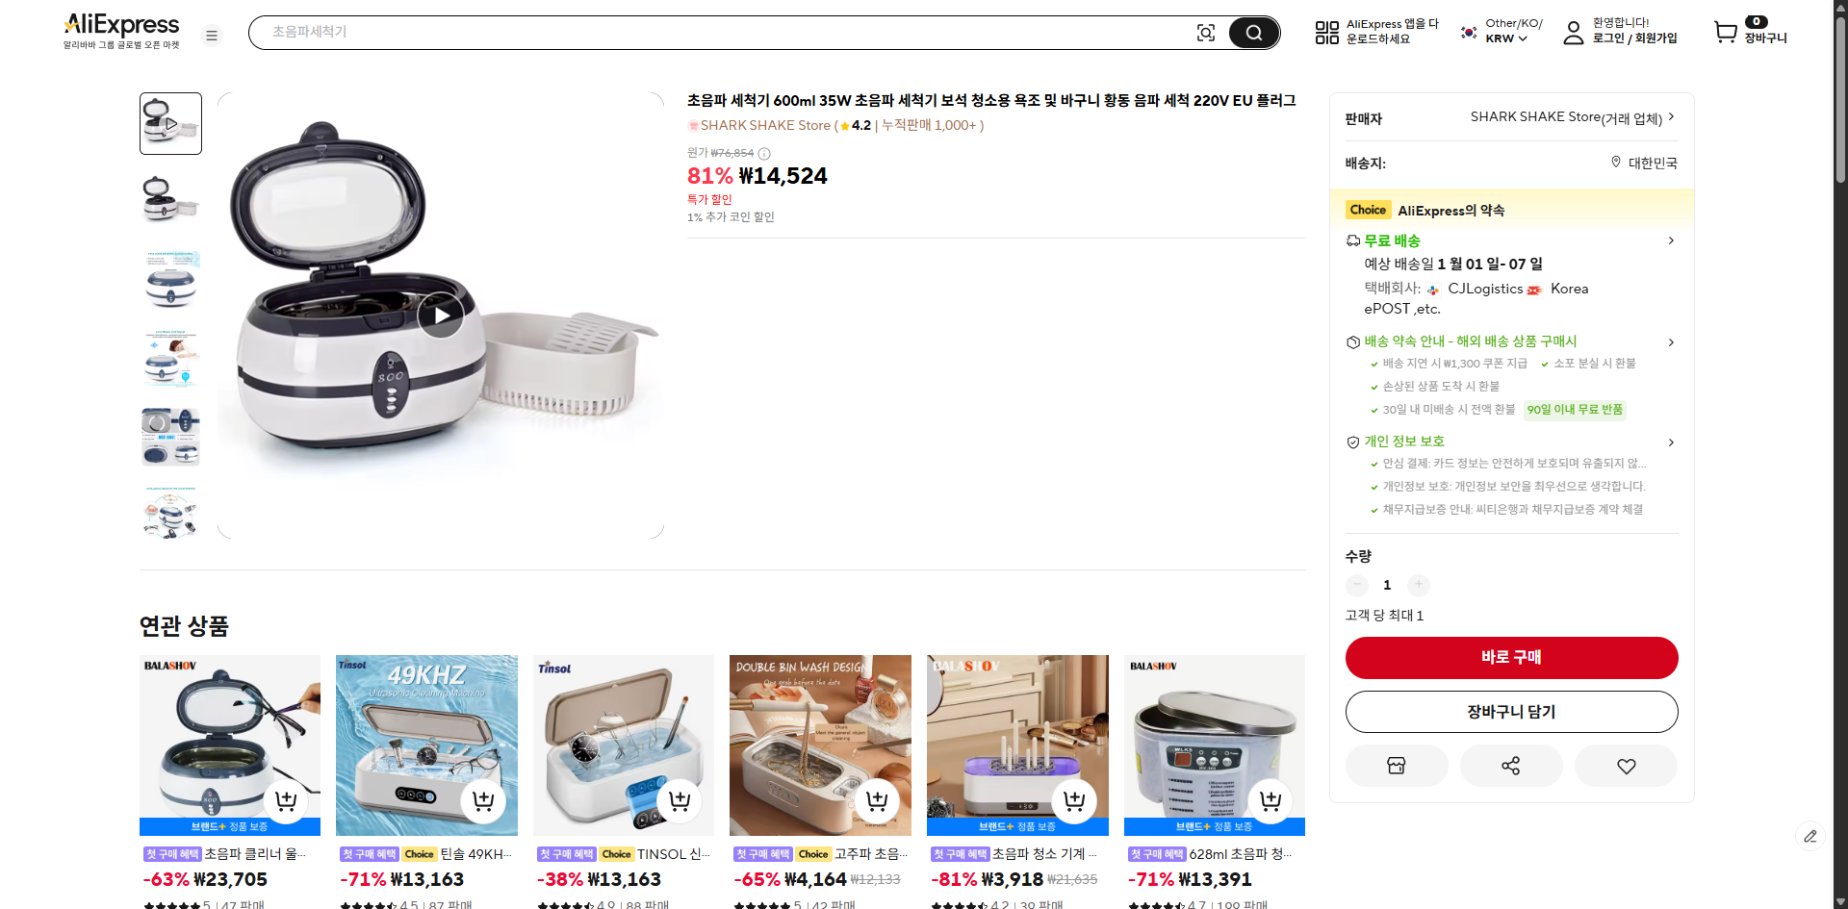This screenshot has height=909, width=1848.
Task: Click the image search camera icon
Action: pos(1206,33)
